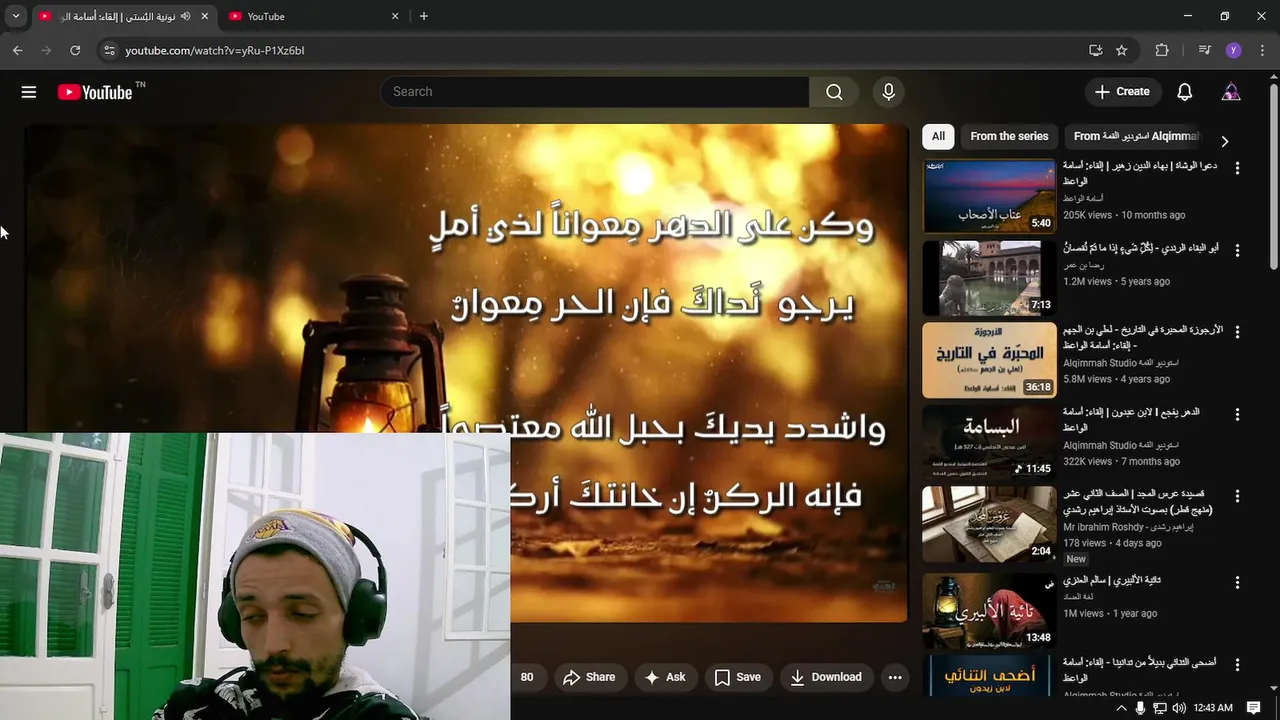The width and height of the screenshot is (1280, 720).
Task: Mute the playing tab via speaker icon
Action: click(185, 16)
